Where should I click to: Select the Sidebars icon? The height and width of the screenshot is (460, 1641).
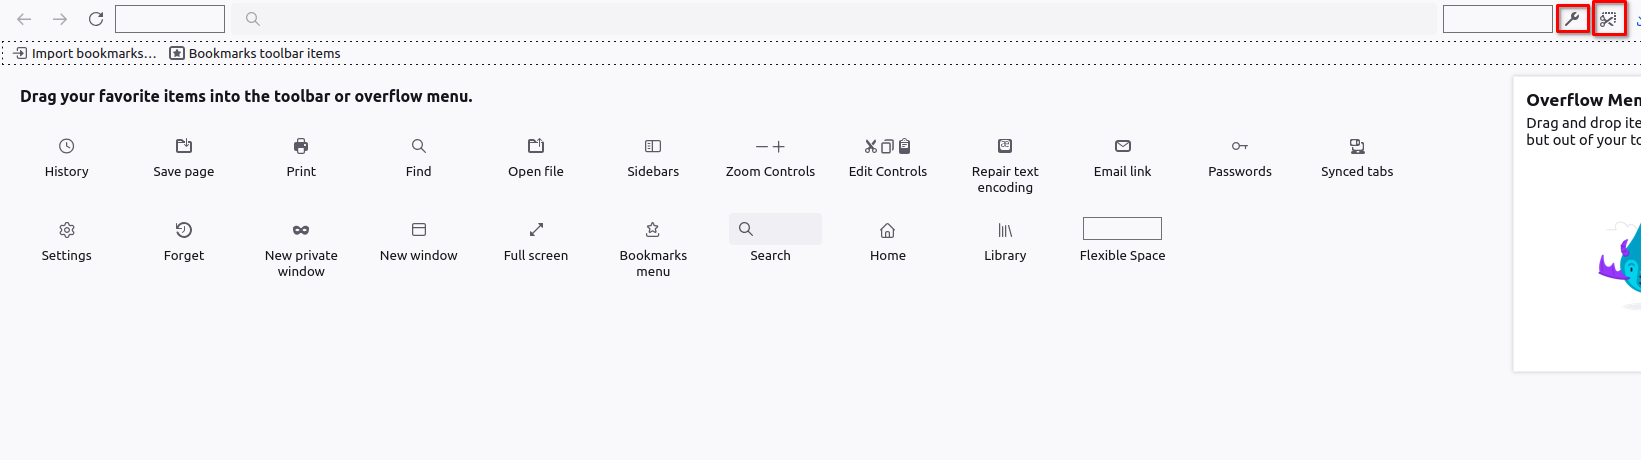point(653,146)
